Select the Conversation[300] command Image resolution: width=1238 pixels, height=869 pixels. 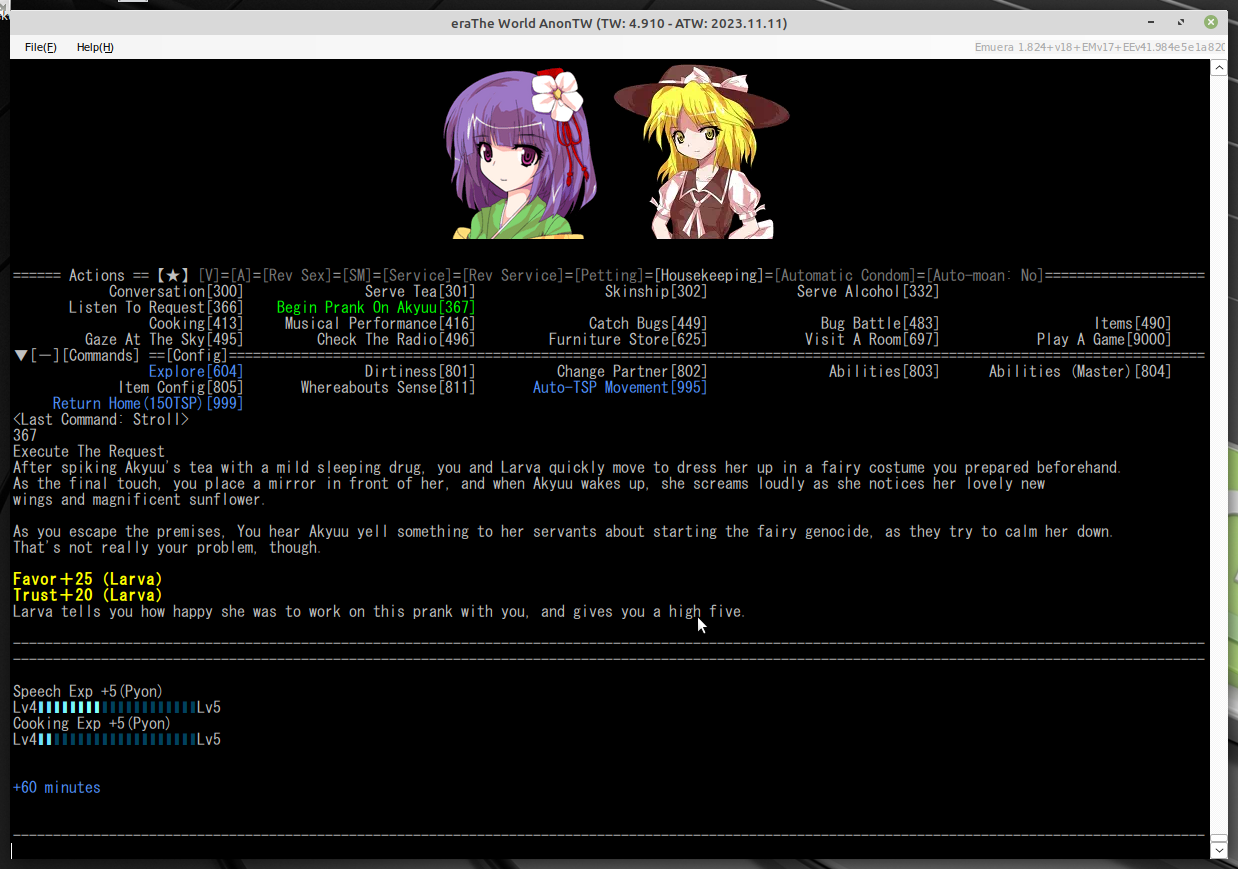pyautogui.click(x=176, y=292)
